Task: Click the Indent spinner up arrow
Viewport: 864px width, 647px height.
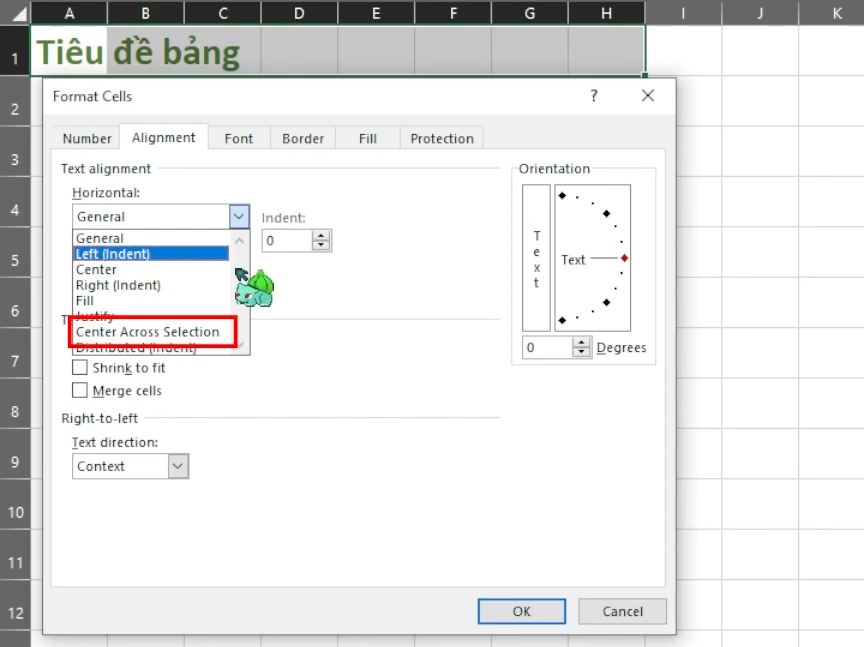Action: tap(321, 235)
